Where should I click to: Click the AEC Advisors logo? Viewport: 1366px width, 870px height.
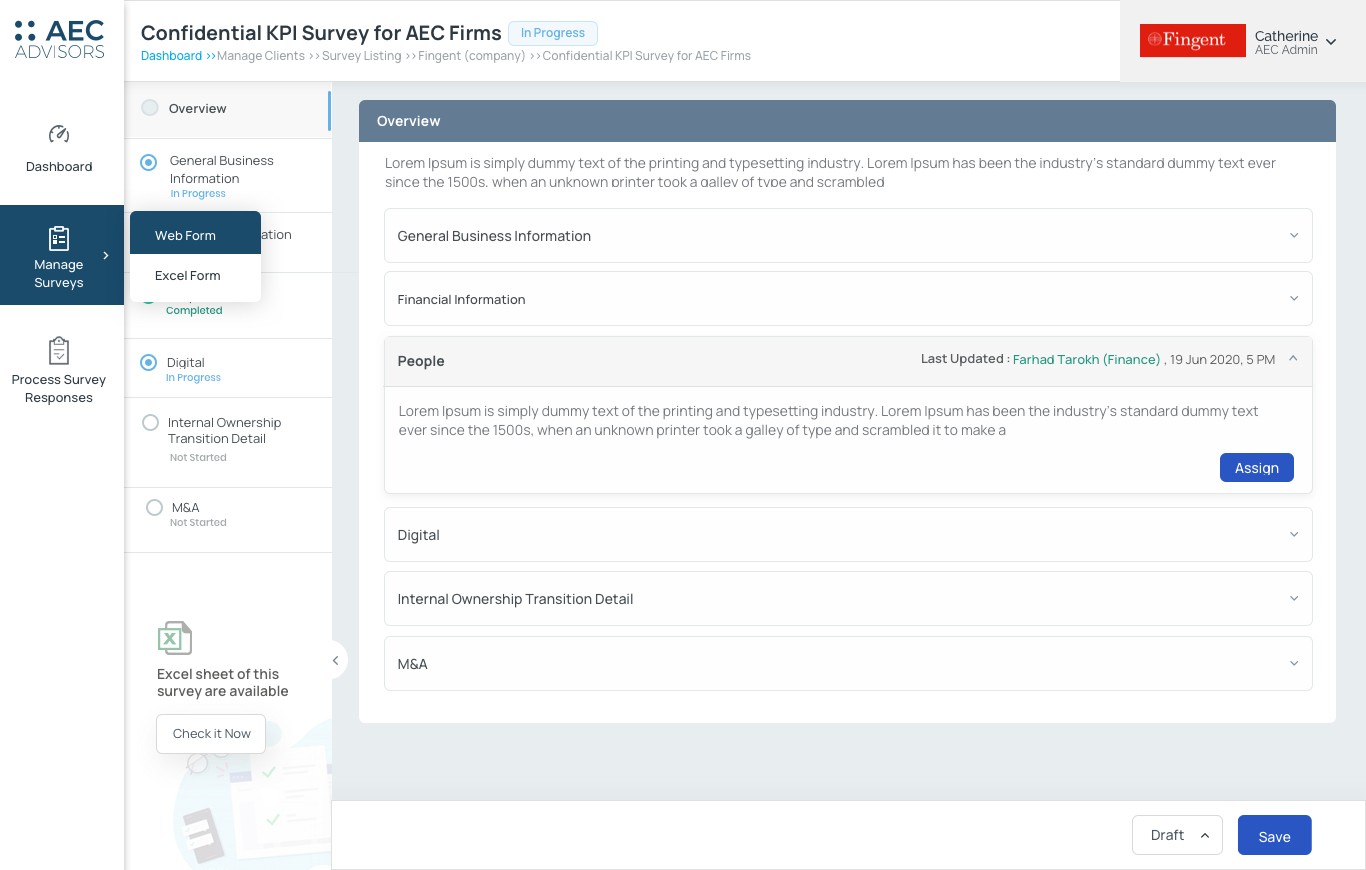pyautogui.click(x=60, y=40)
